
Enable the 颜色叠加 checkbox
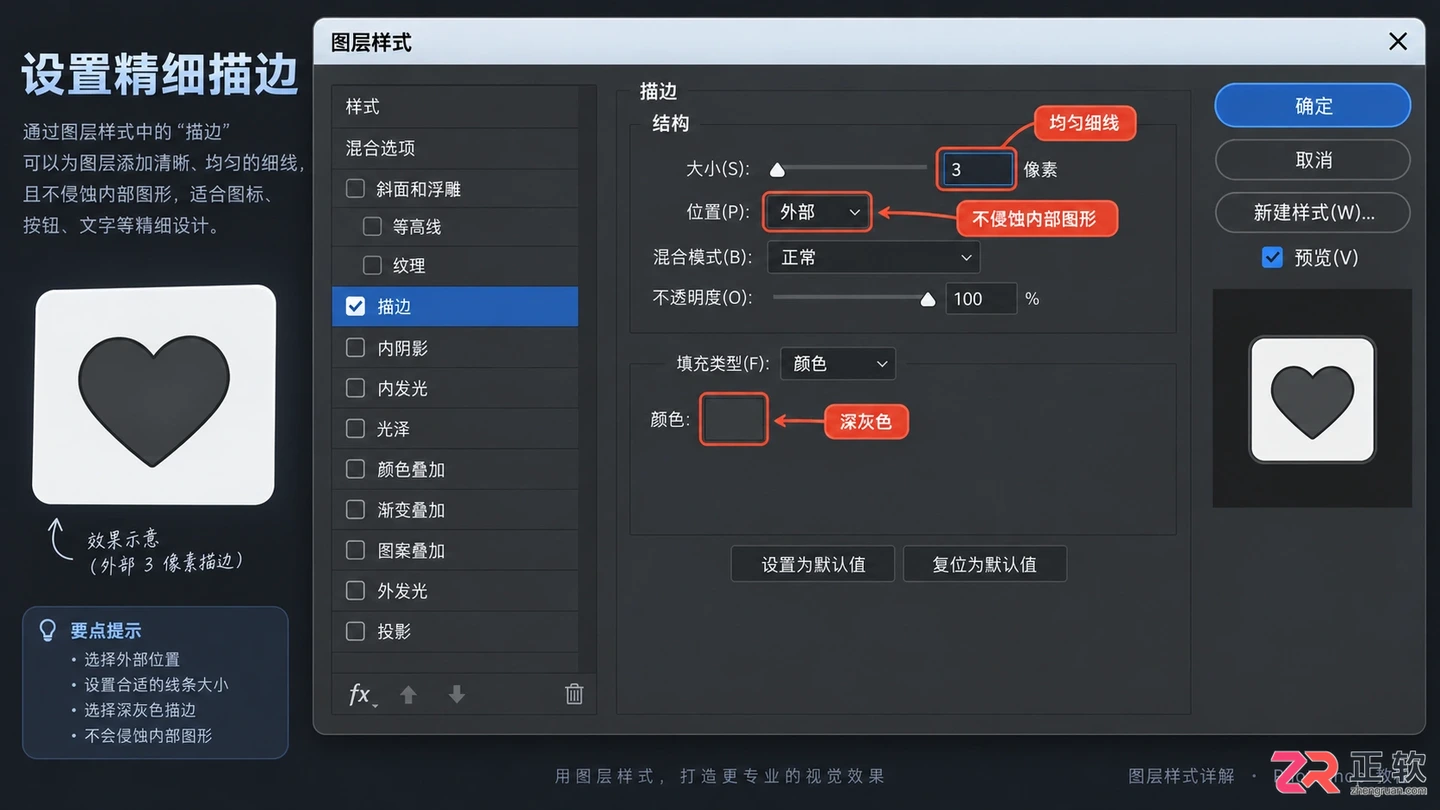[x=355, y=469]
